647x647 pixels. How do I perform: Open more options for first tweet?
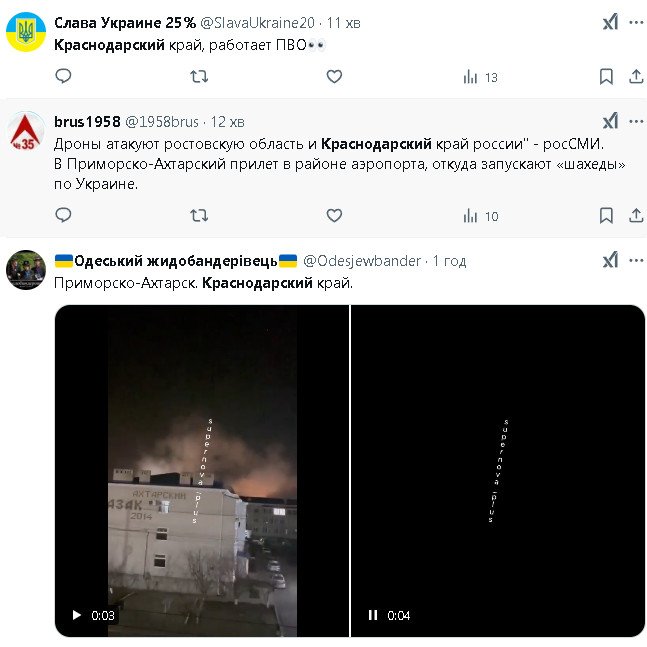[x=636, y=23]
